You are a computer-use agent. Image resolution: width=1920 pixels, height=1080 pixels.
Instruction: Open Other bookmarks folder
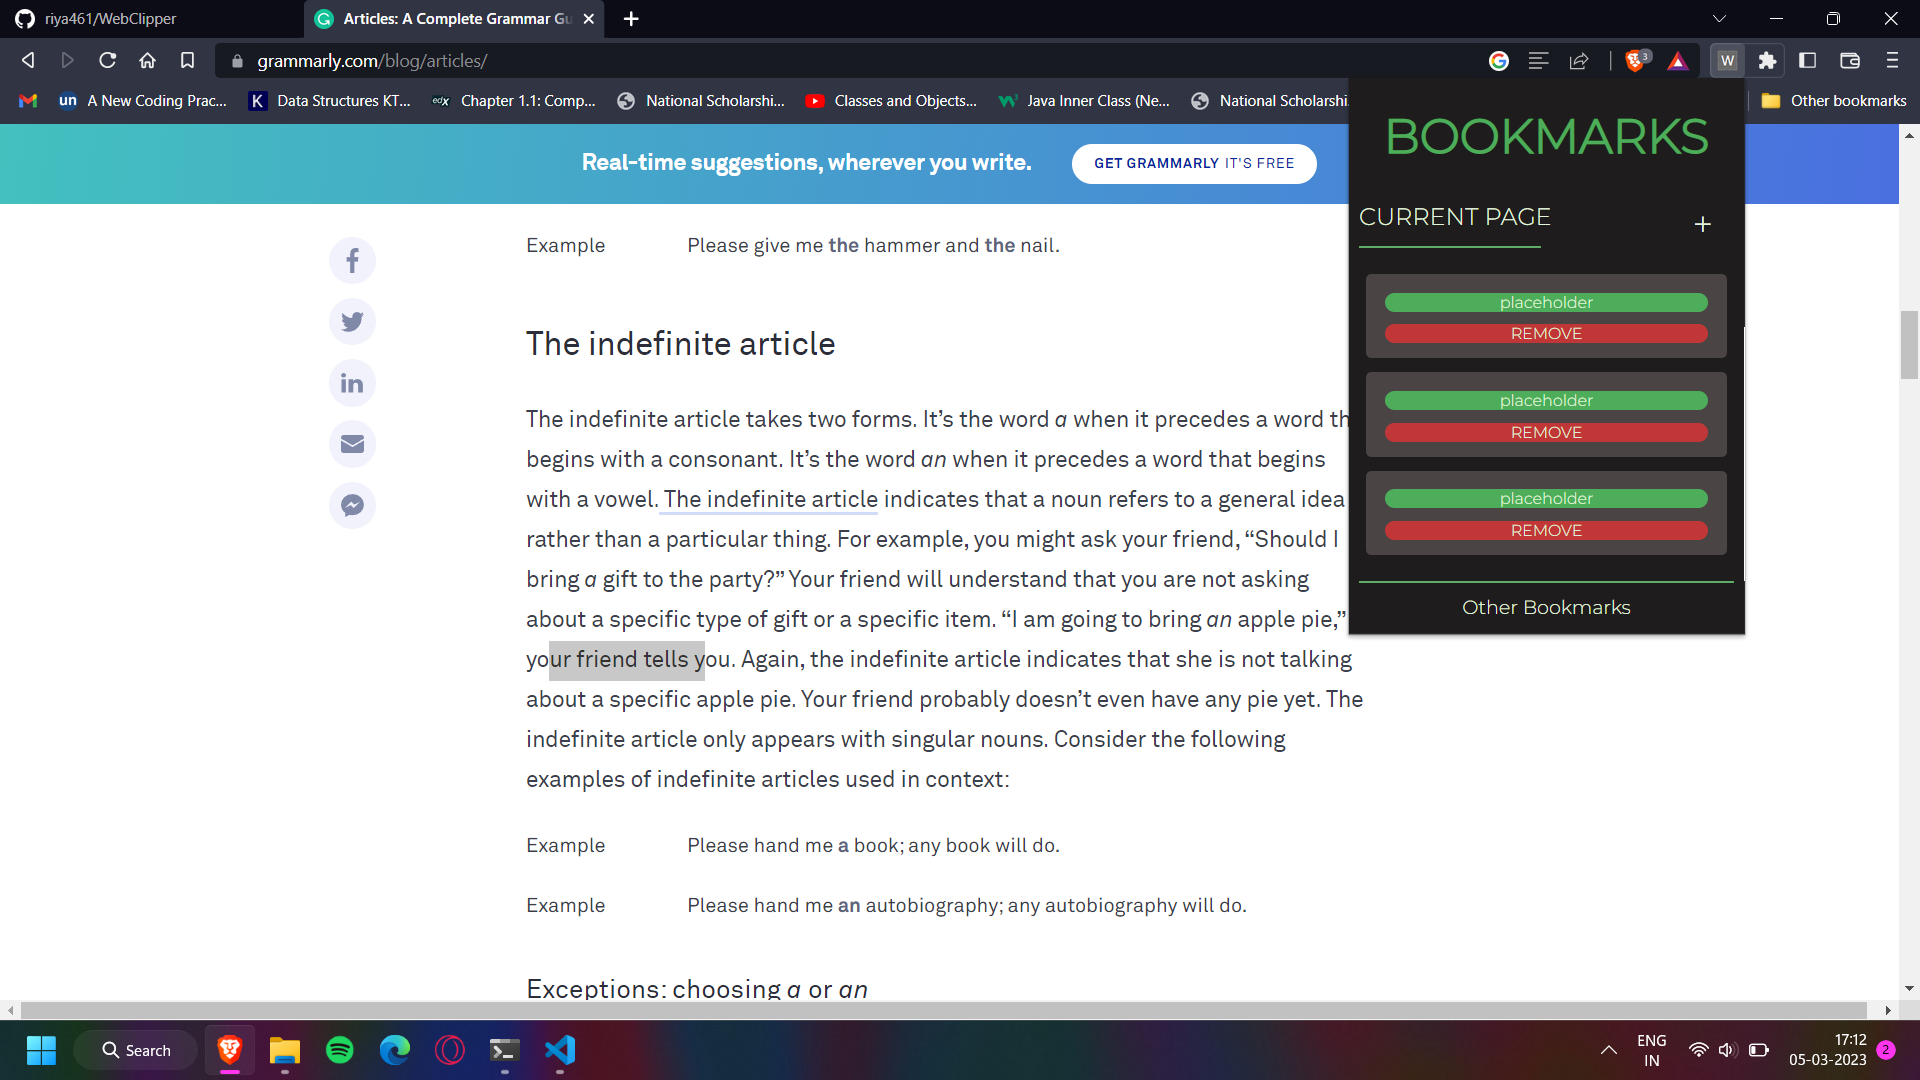pyautogui.click(x=1834, y=101)
